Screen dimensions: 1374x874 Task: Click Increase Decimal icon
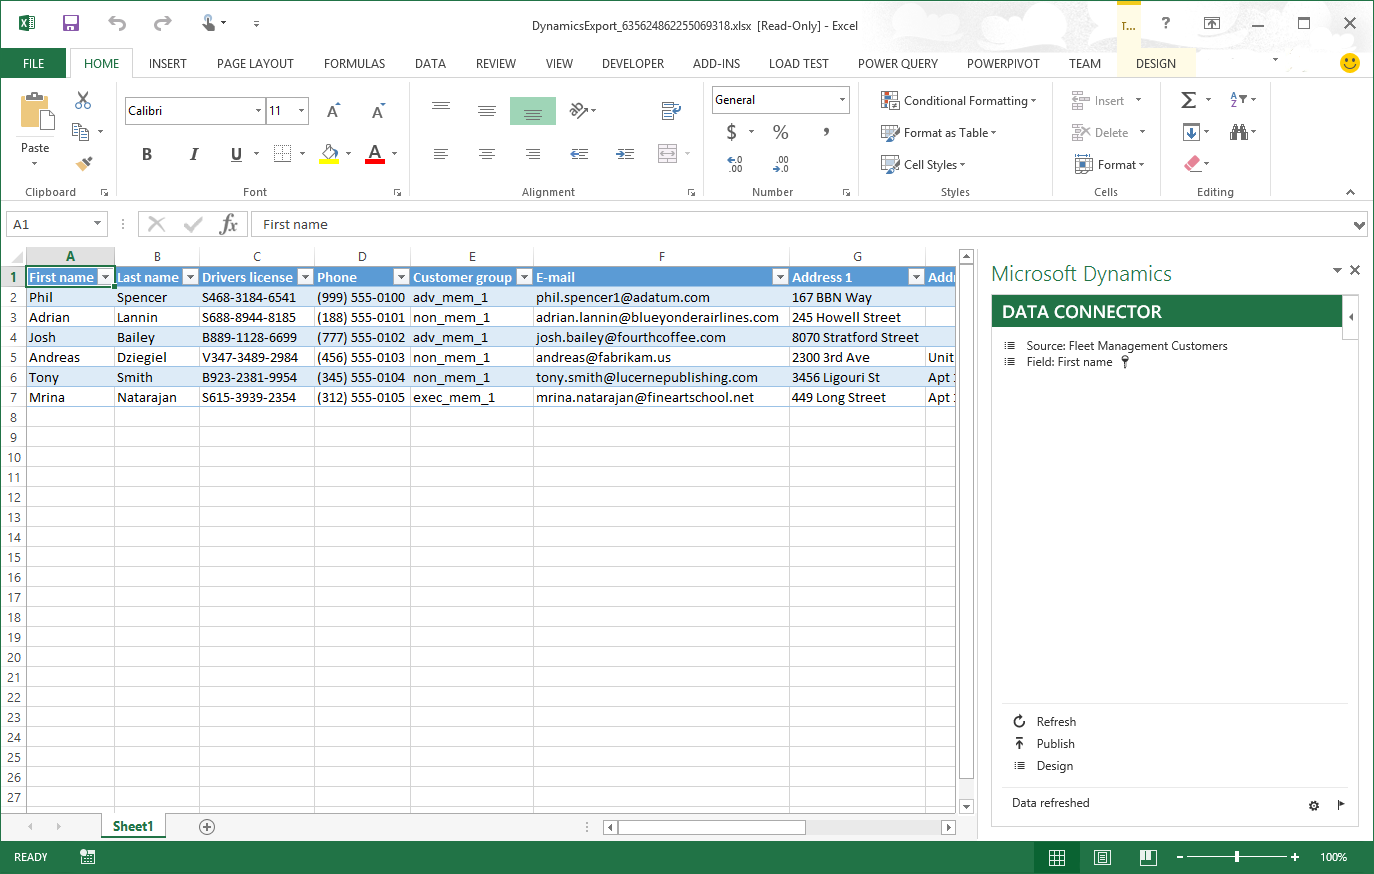(x=735, y=164)
